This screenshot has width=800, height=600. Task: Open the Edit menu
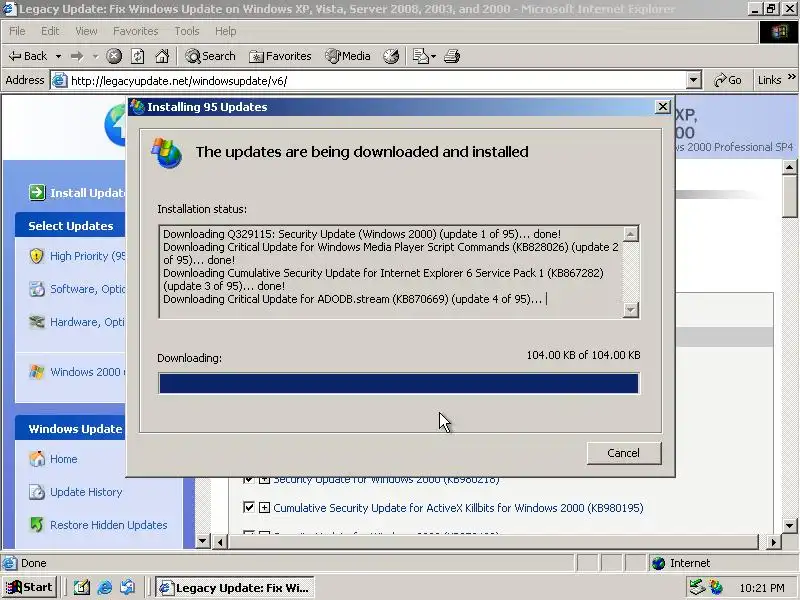coord(50,31)
